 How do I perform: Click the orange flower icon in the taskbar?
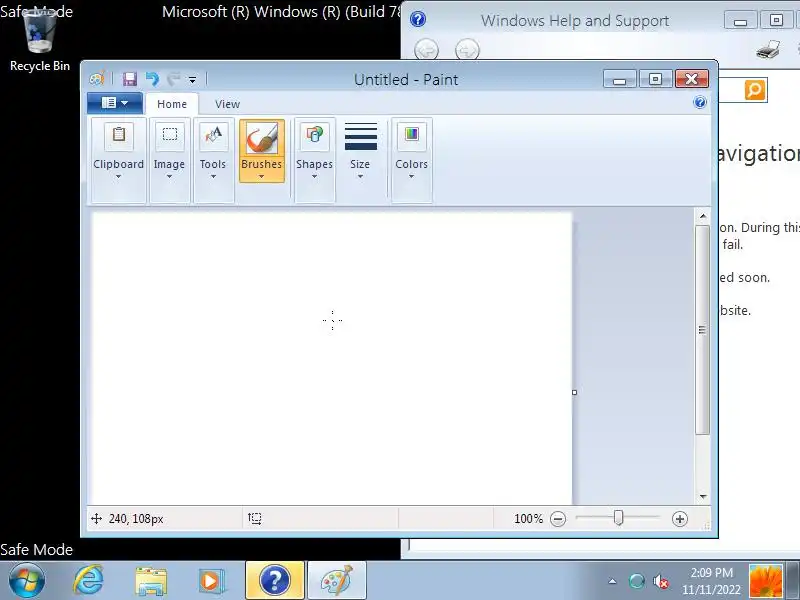(x=765, y=581)
